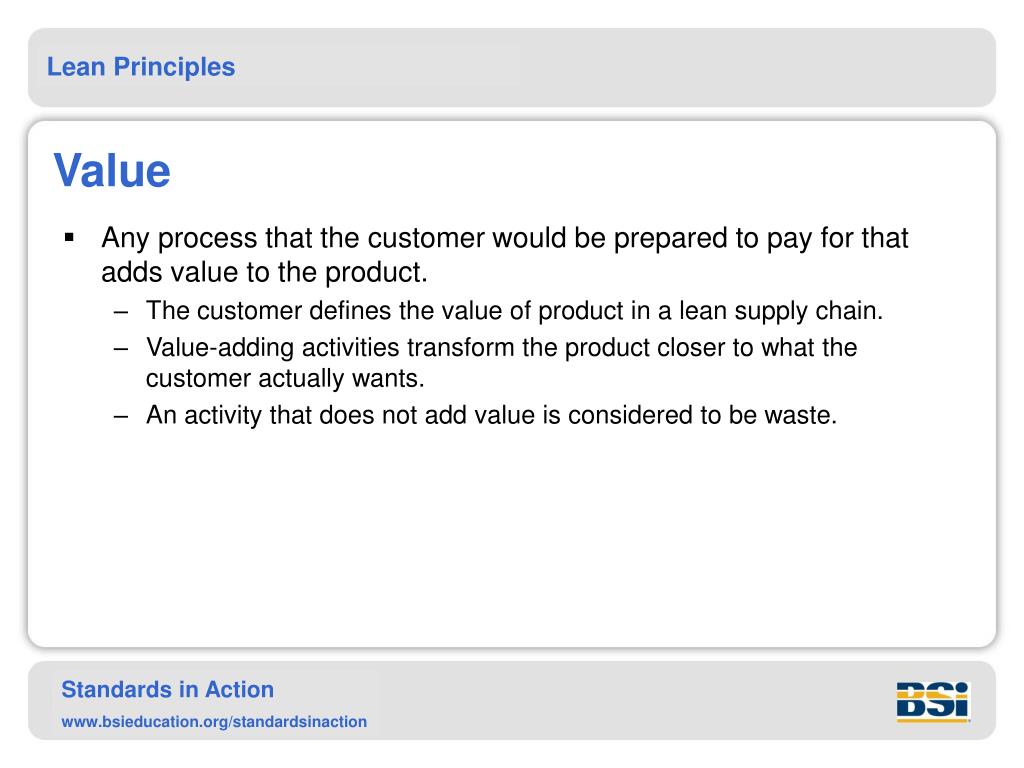Select 'Value-adding activities transform the product' line
Image resolution: width=1024 pixels, height=768 pixels.
click(x=502, y=347)
